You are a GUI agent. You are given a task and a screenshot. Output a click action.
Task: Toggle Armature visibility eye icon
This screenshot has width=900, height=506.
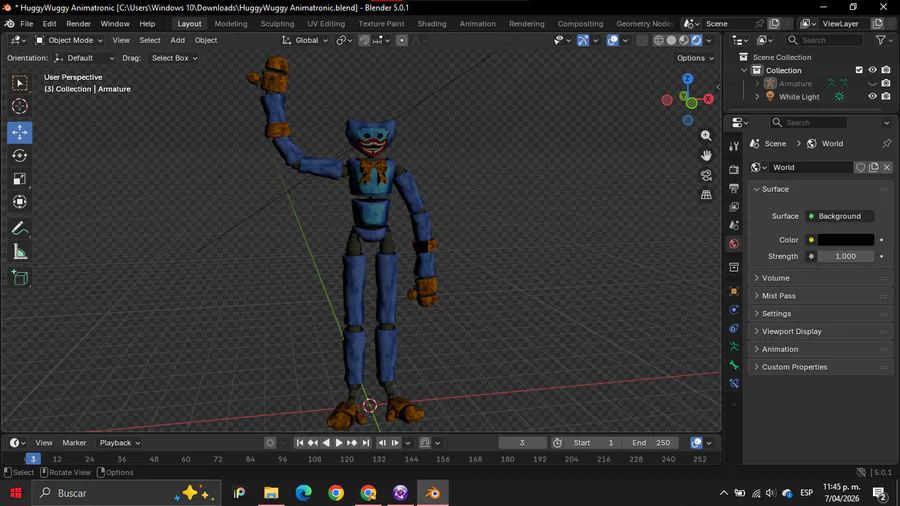point(872,84)
